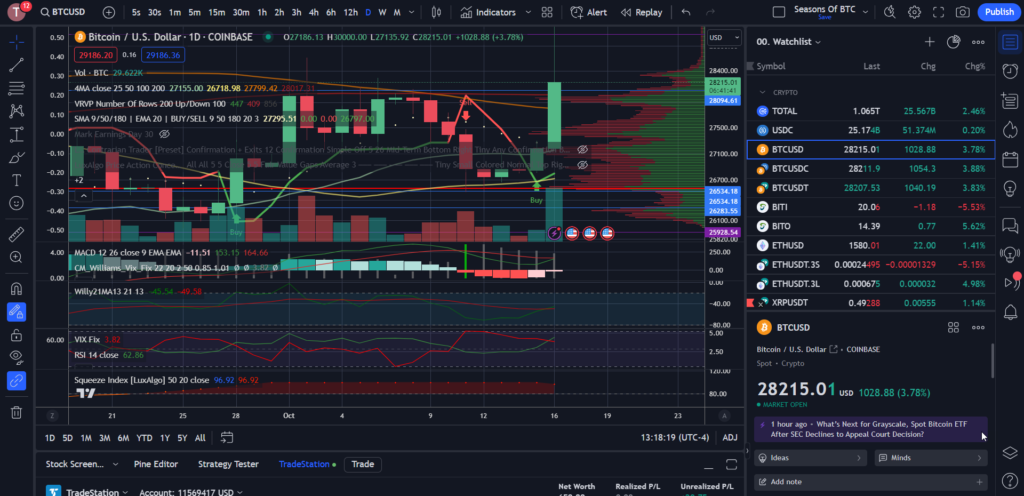
Task: Open the Gann and Fibonacci tools
Action: [x=17, y=87]
